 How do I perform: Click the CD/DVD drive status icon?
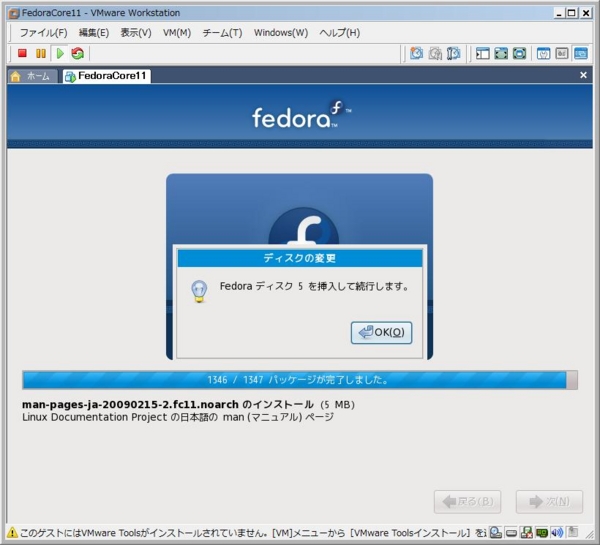496,532
